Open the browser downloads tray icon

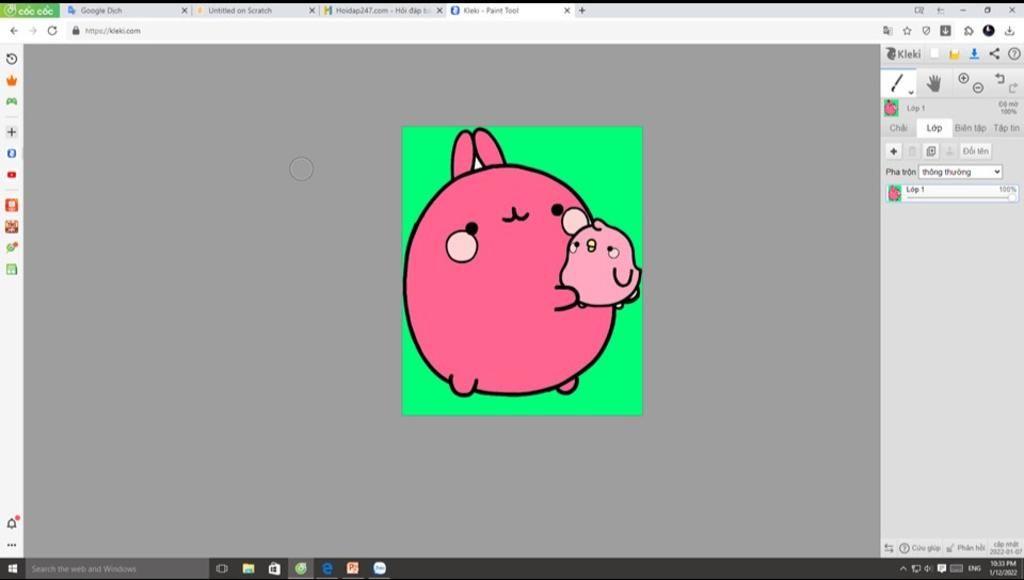1010,31
